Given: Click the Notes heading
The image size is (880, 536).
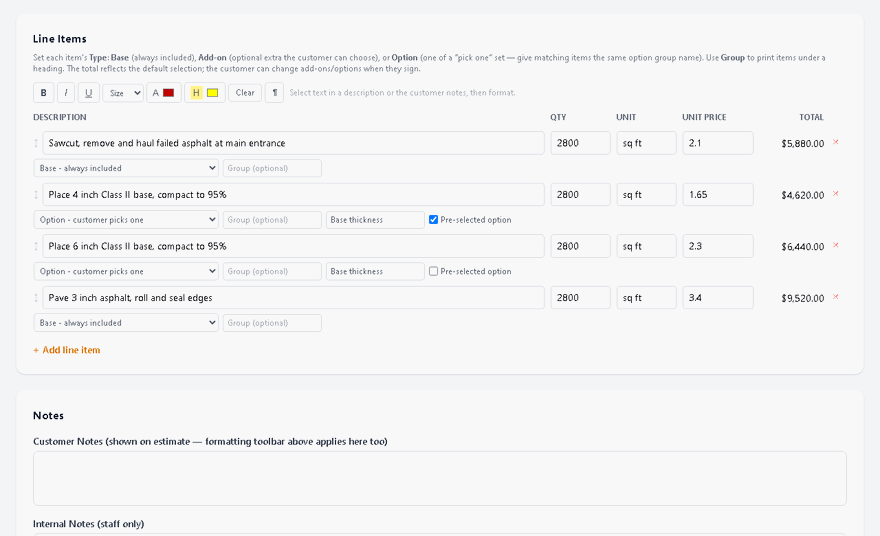Looking at the screenshot, I should 48,415.
